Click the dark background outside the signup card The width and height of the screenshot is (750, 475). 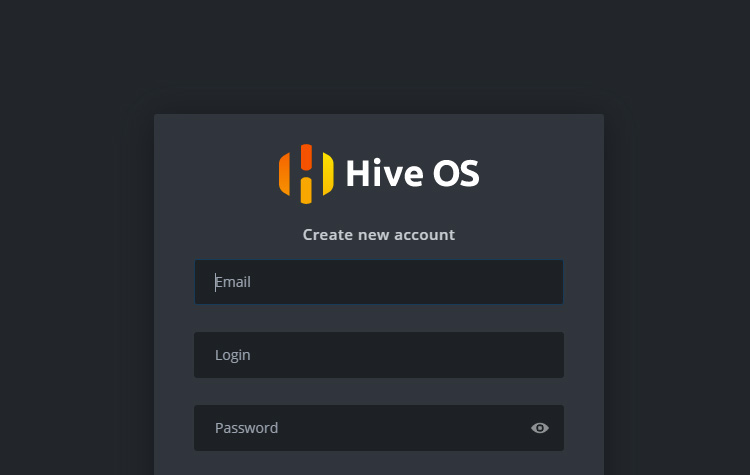point(72,239)
